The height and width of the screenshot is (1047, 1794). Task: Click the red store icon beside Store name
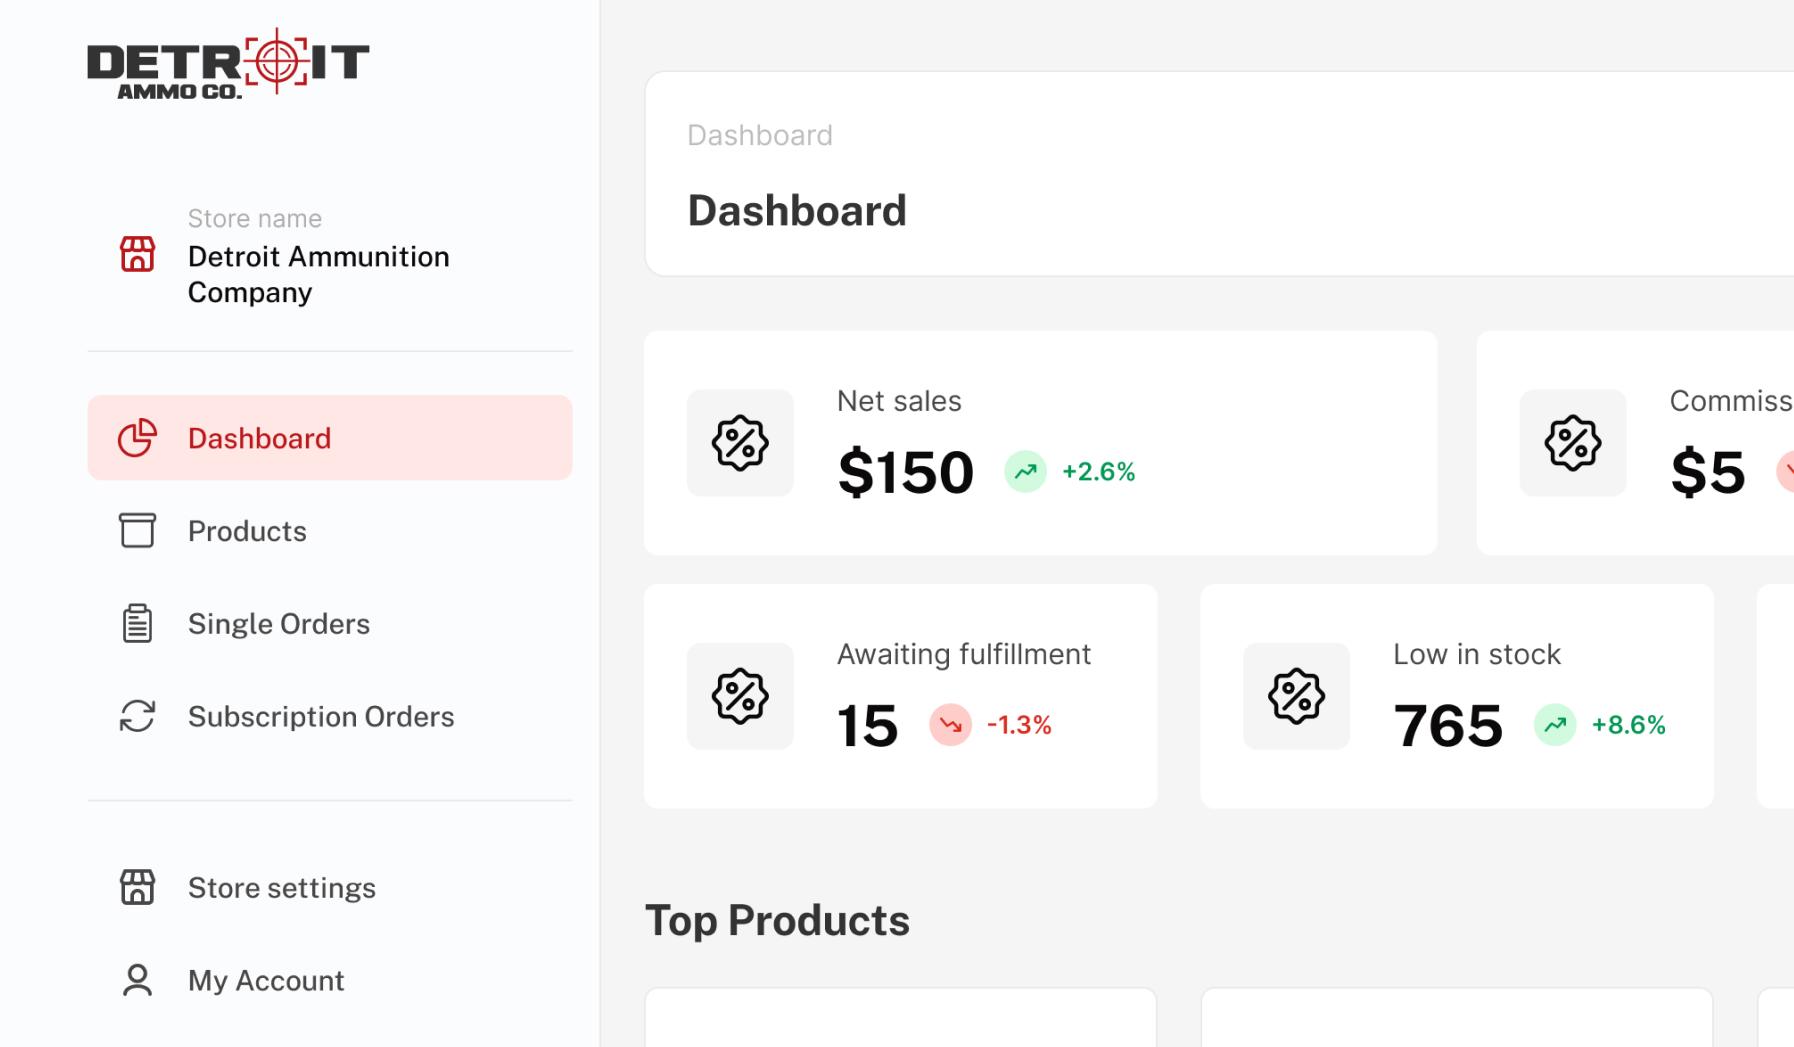(138, 254)
